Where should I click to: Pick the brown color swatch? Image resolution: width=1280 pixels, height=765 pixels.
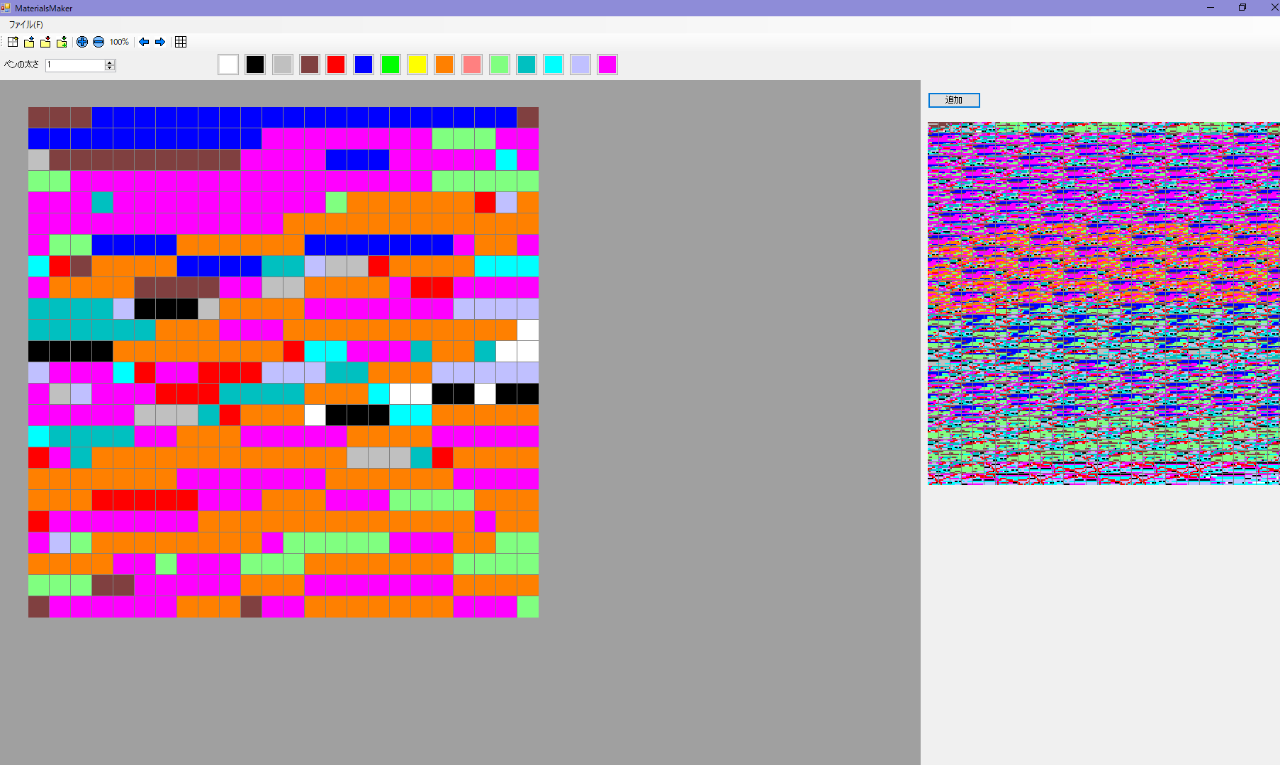tap(309, 65)
